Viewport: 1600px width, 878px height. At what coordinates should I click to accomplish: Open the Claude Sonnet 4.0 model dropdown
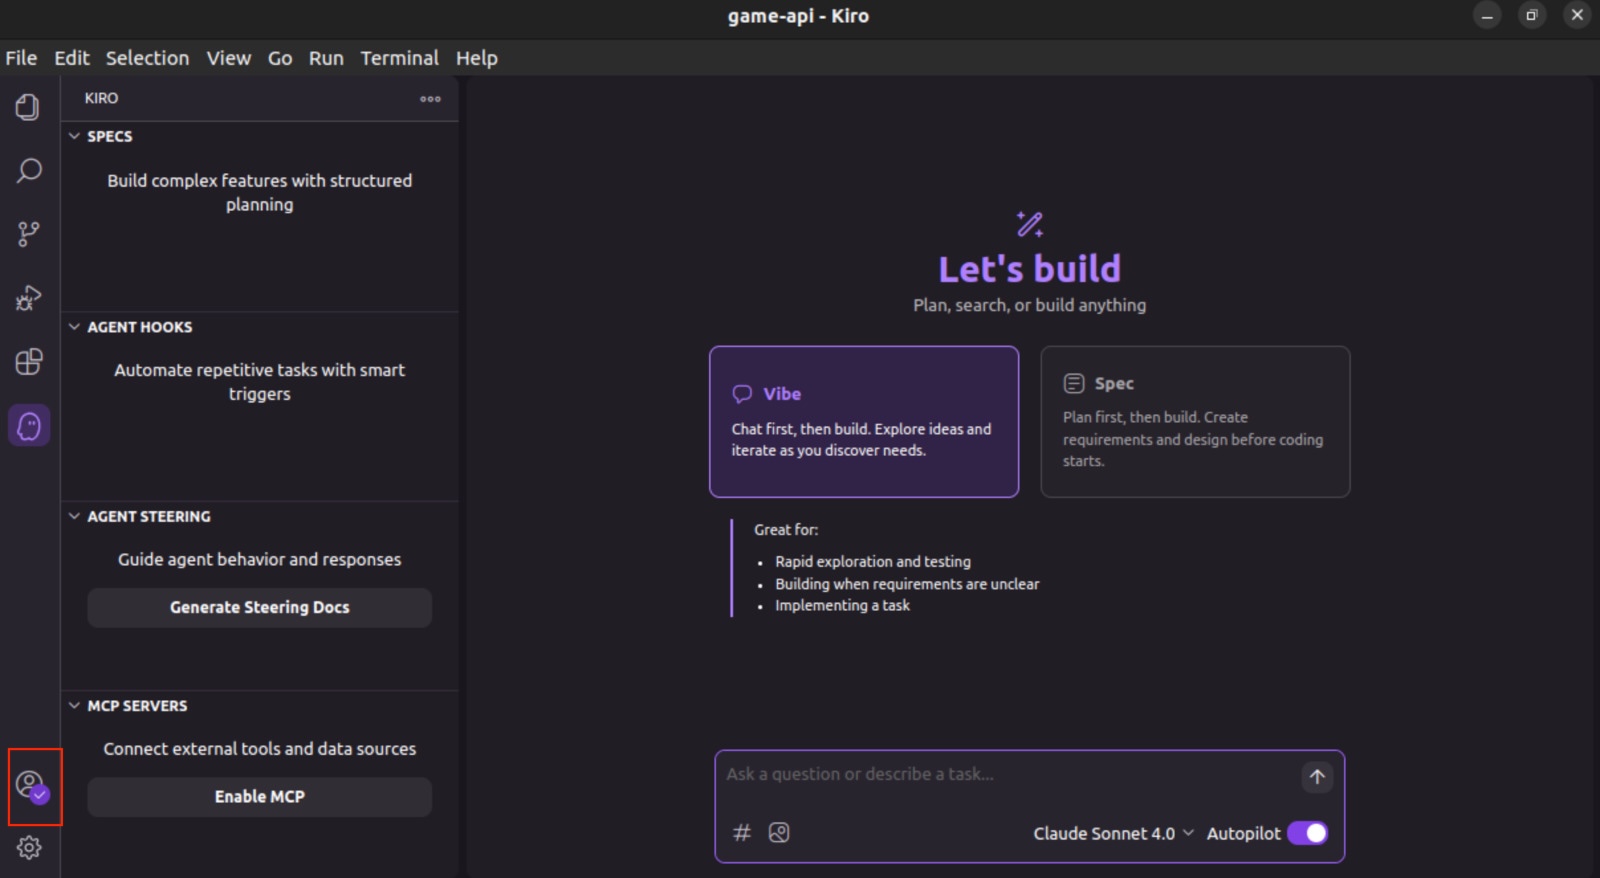1113,833
